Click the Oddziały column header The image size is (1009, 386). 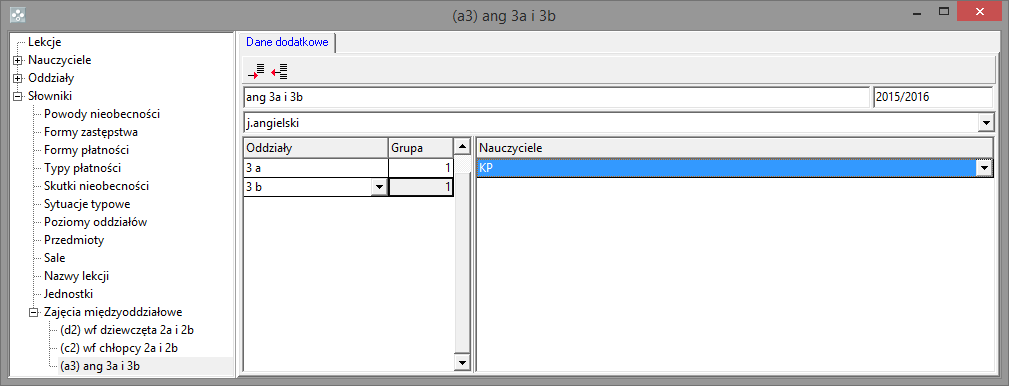pos(315,148)
